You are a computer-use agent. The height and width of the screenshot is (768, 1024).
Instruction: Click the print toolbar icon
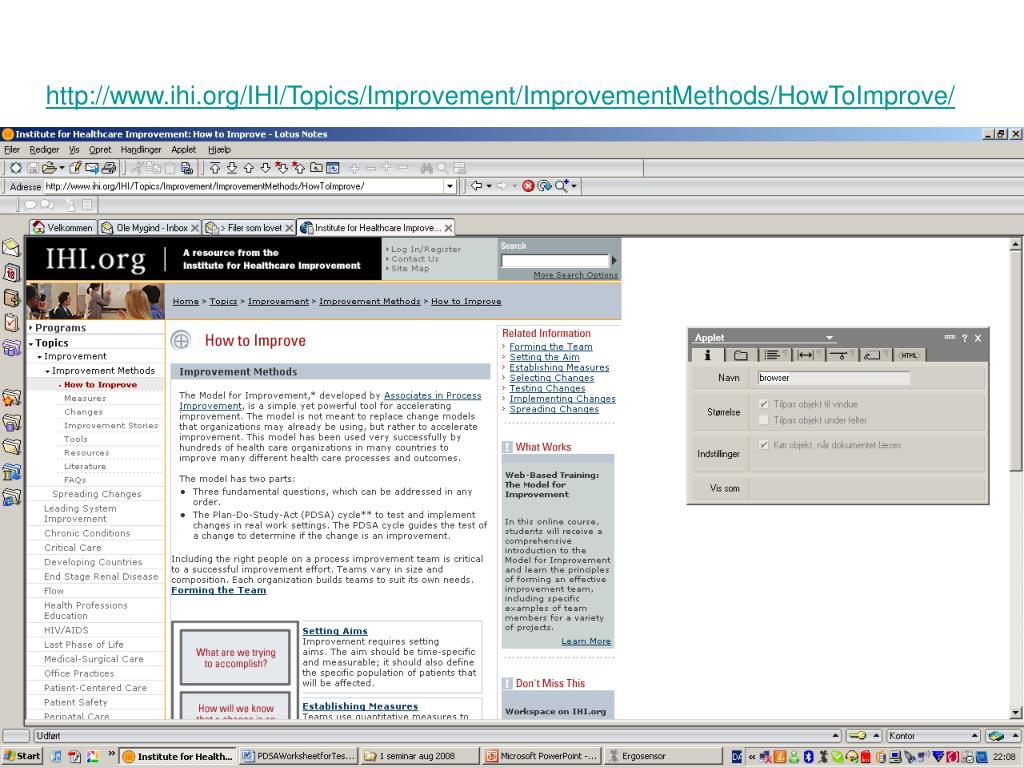(109, 168)
